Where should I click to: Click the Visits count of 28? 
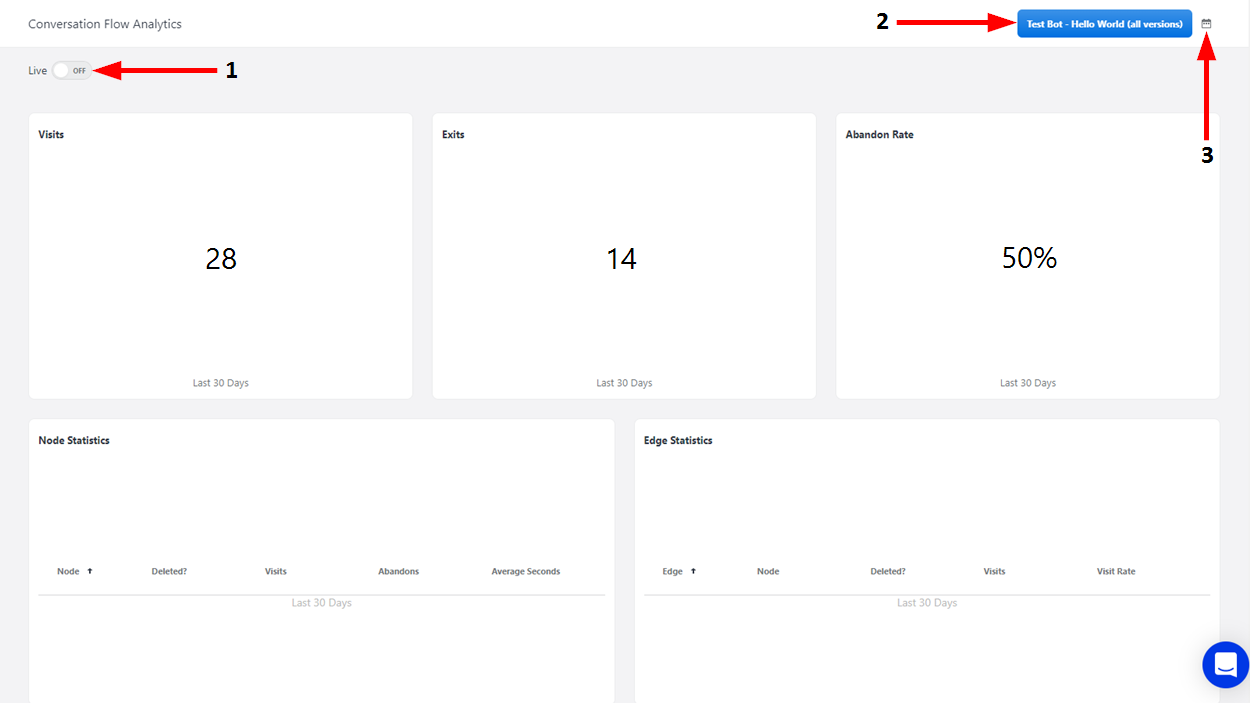click(x=221, y=259)
